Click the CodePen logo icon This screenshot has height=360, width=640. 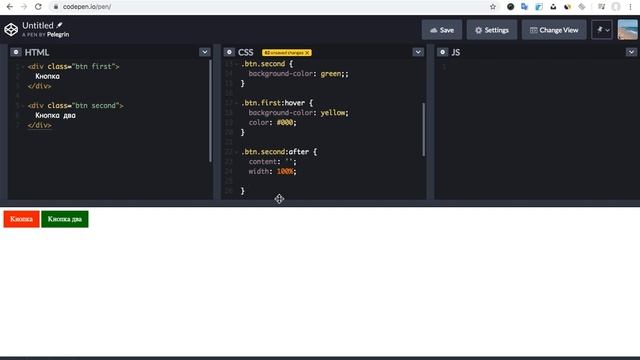11,29
